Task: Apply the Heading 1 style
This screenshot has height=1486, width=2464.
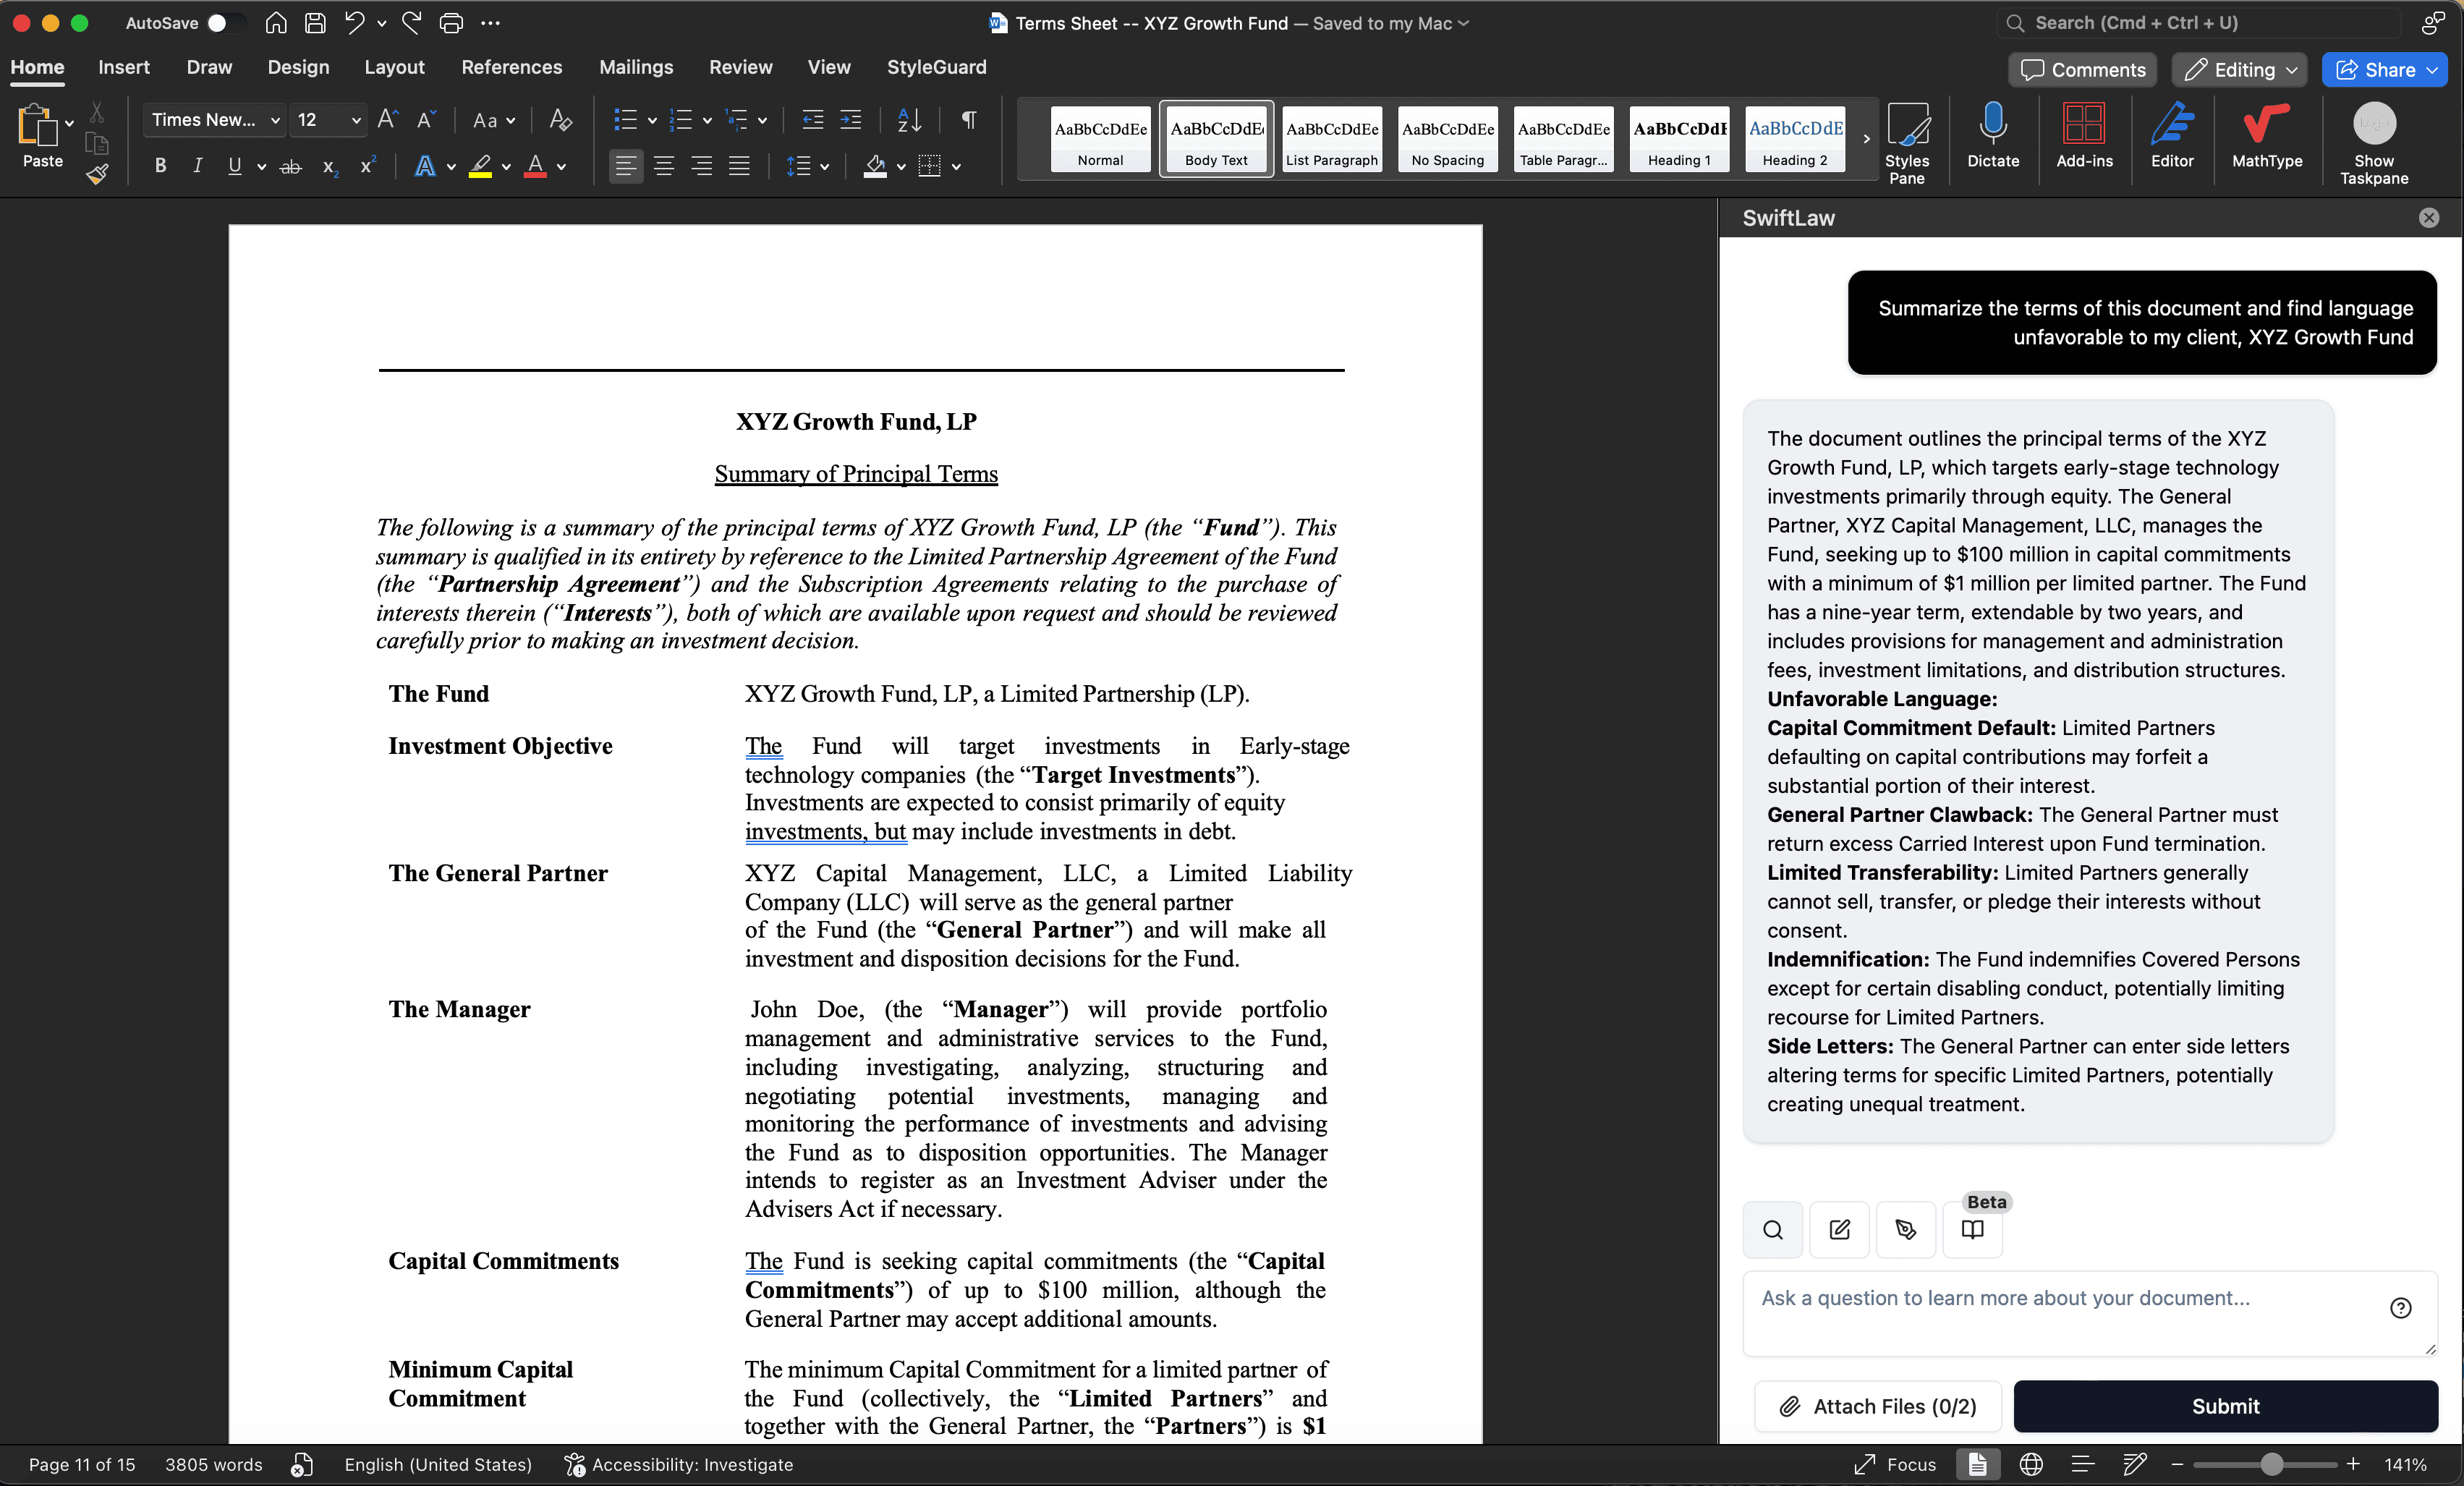Action: [1679, 139]
